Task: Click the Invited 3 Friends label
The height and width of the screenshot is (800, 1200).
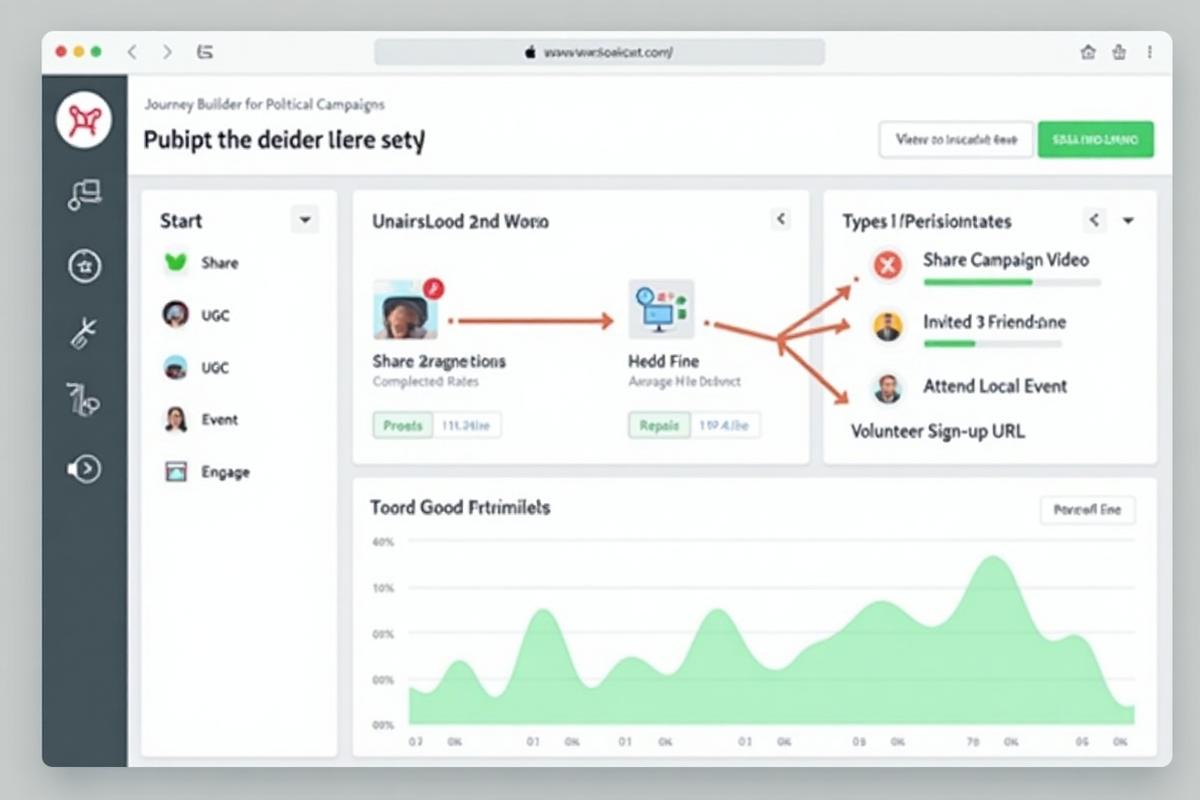Action: 994,322
